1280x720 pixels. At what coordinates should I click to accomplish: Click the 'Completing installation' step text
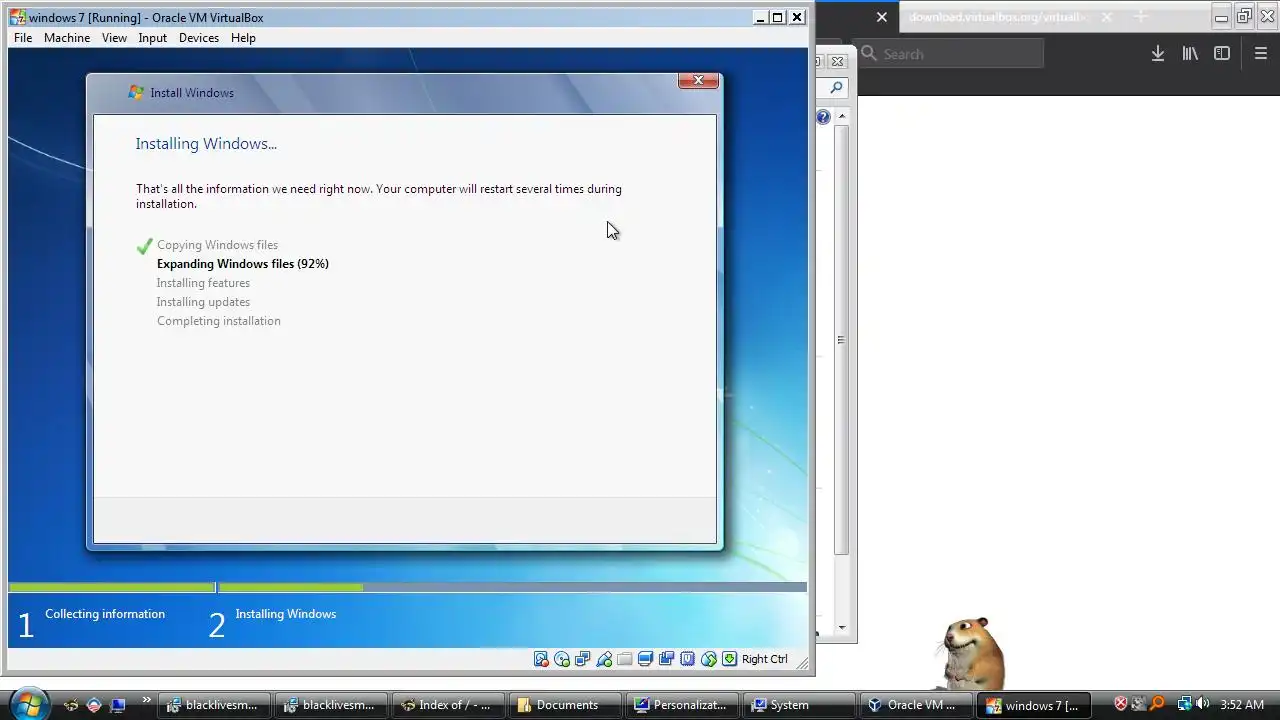click(218, 321)
